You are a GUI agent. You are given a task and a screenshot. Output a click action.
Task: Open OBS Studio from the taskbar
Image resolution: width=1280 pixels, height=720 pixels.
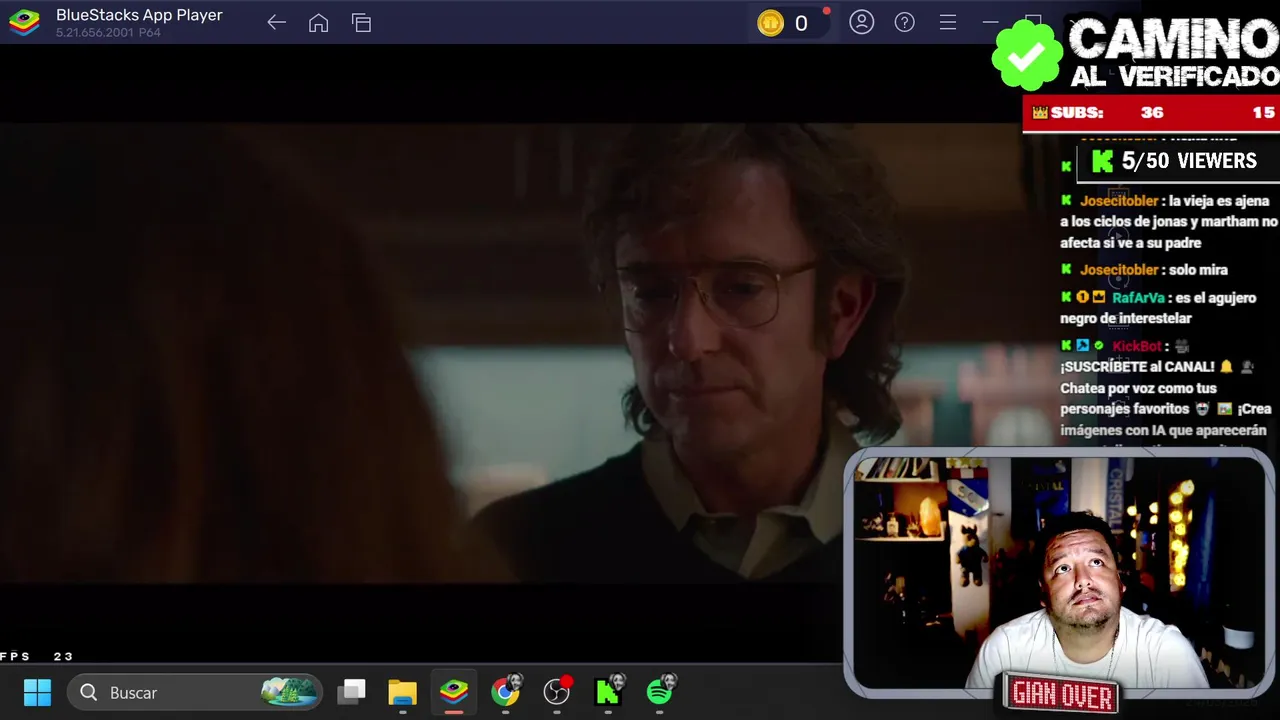click(x=557, y=691)
